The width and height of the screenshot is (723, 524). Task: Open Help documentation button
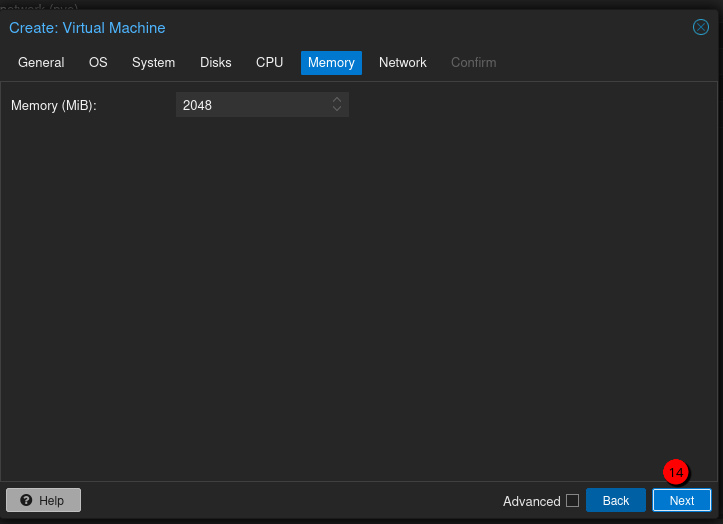click(43, 500)
